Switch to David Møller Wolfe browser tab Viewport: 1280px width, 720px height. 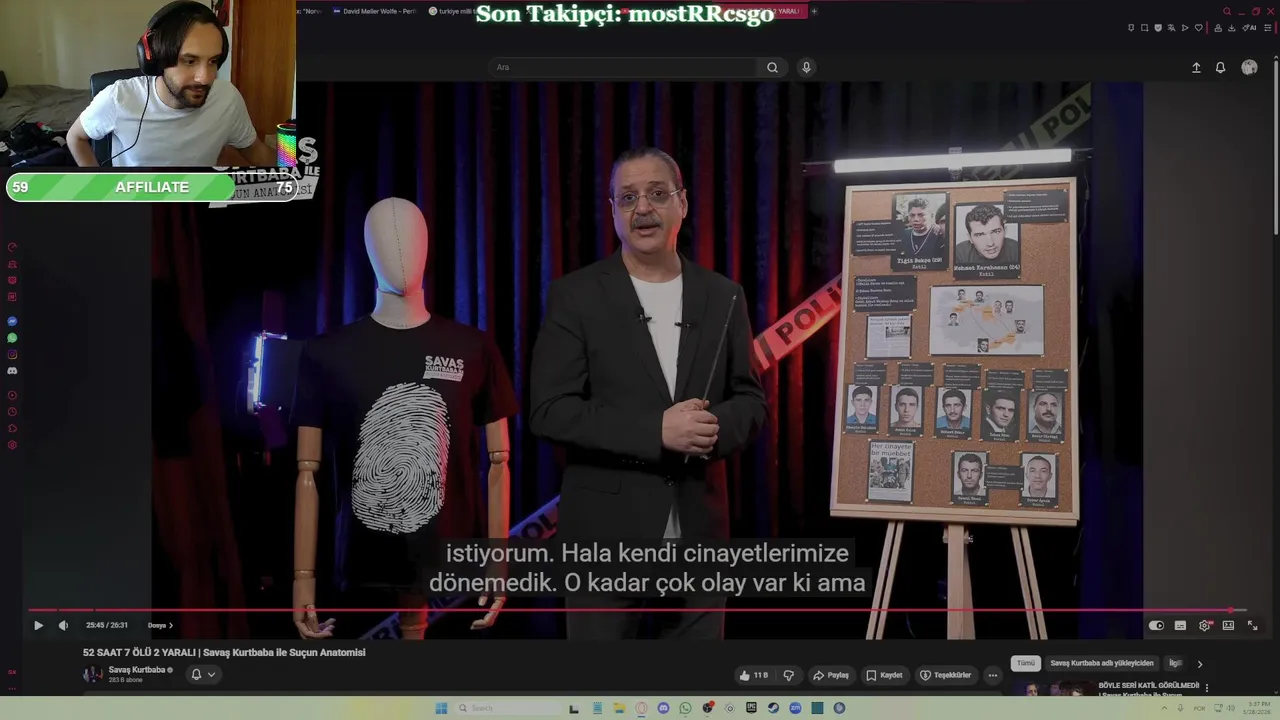point(376,11)
